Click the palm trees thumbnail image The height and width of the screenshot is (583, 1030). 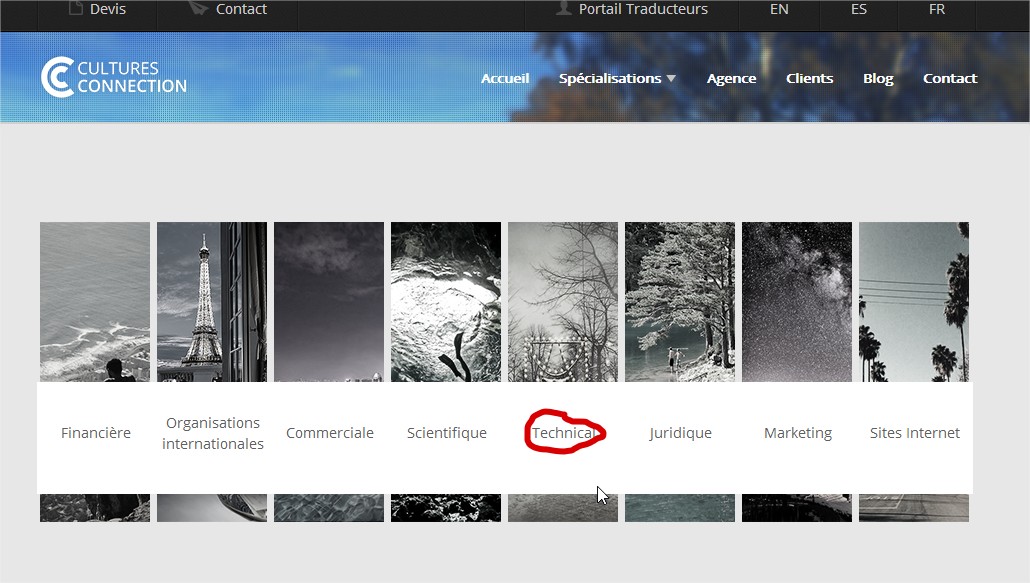913,300
